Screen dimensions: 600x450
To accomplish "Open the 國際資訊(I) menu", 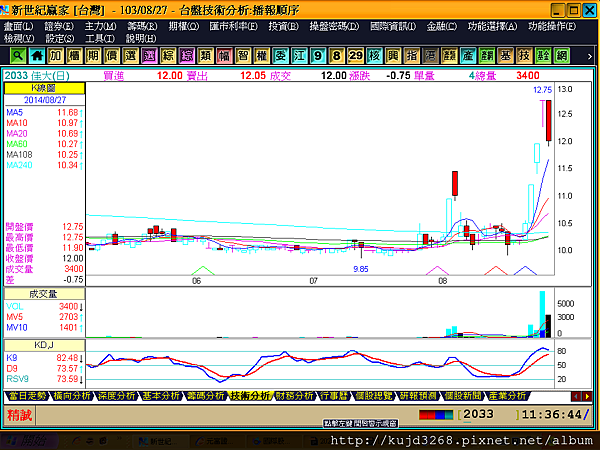I will coord(393,26).
